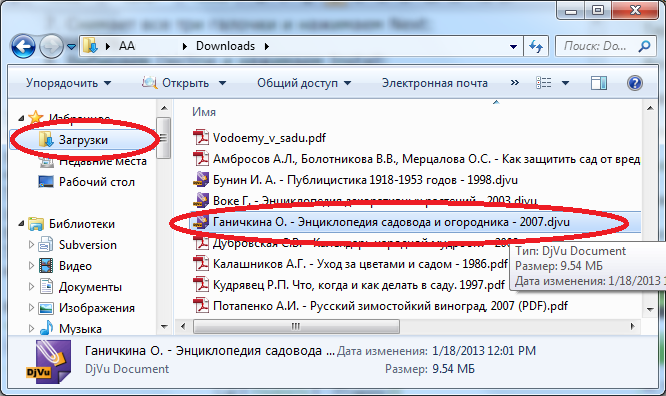Click the desktop icon beside Рабочий стол
Screen dimensions: 666x396
click(x=46, y=181)
